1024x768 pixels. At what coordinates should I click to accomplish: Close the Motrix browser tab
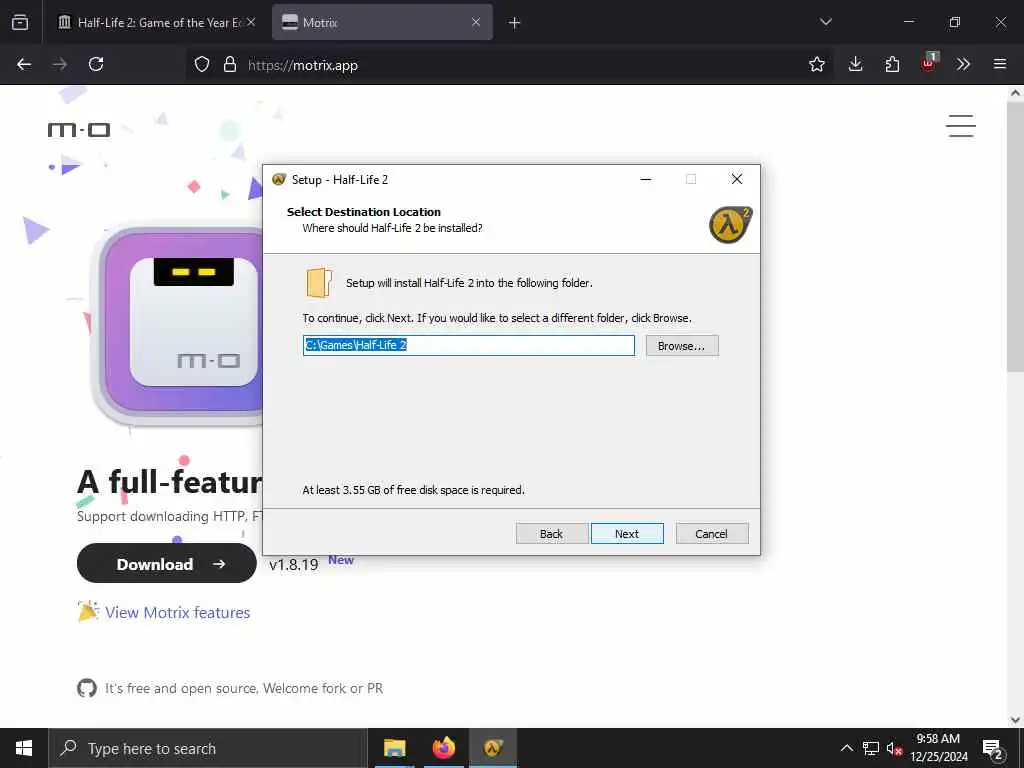[x=476, y=22]
